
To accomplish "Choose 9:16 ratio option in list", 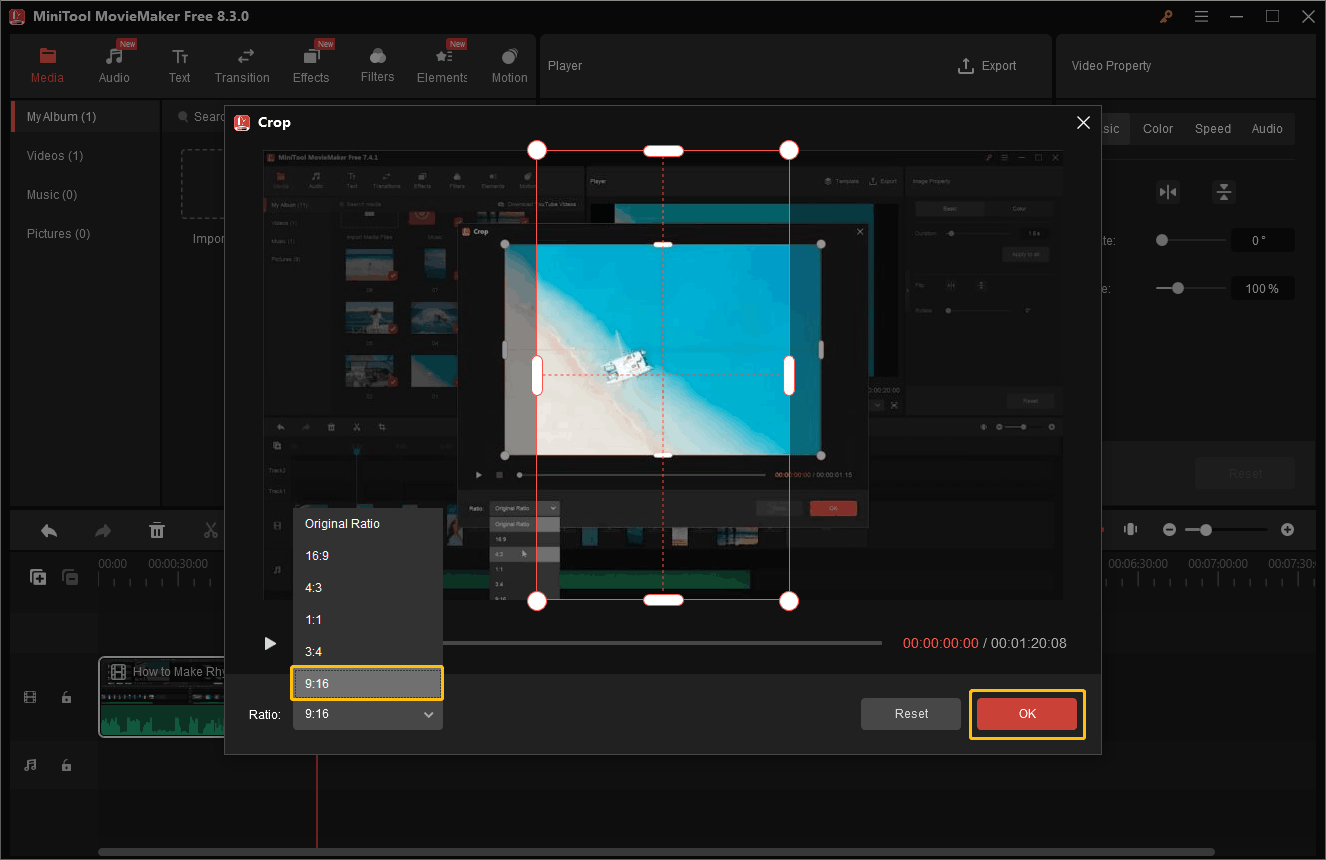I will coord(367,684).
